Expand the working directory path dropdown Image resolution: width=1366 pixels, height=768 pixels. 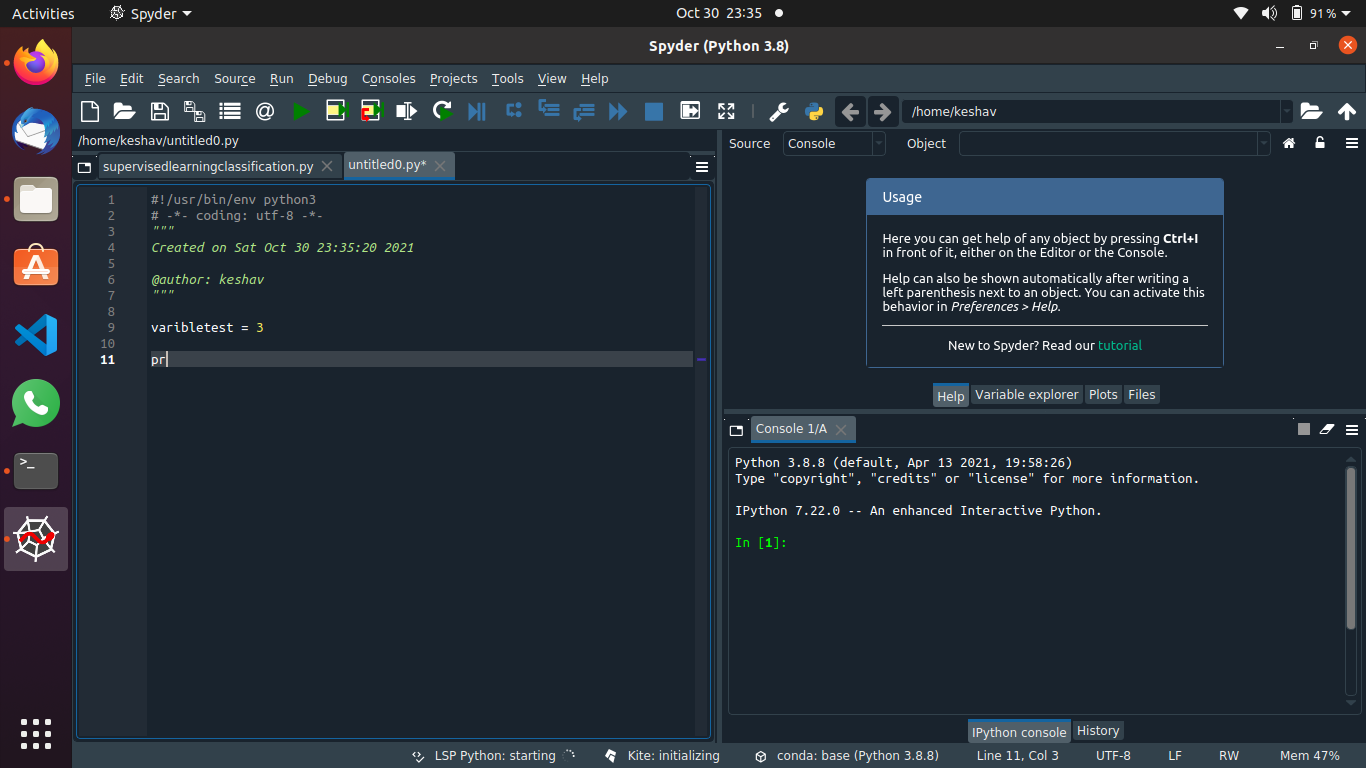1286,111
